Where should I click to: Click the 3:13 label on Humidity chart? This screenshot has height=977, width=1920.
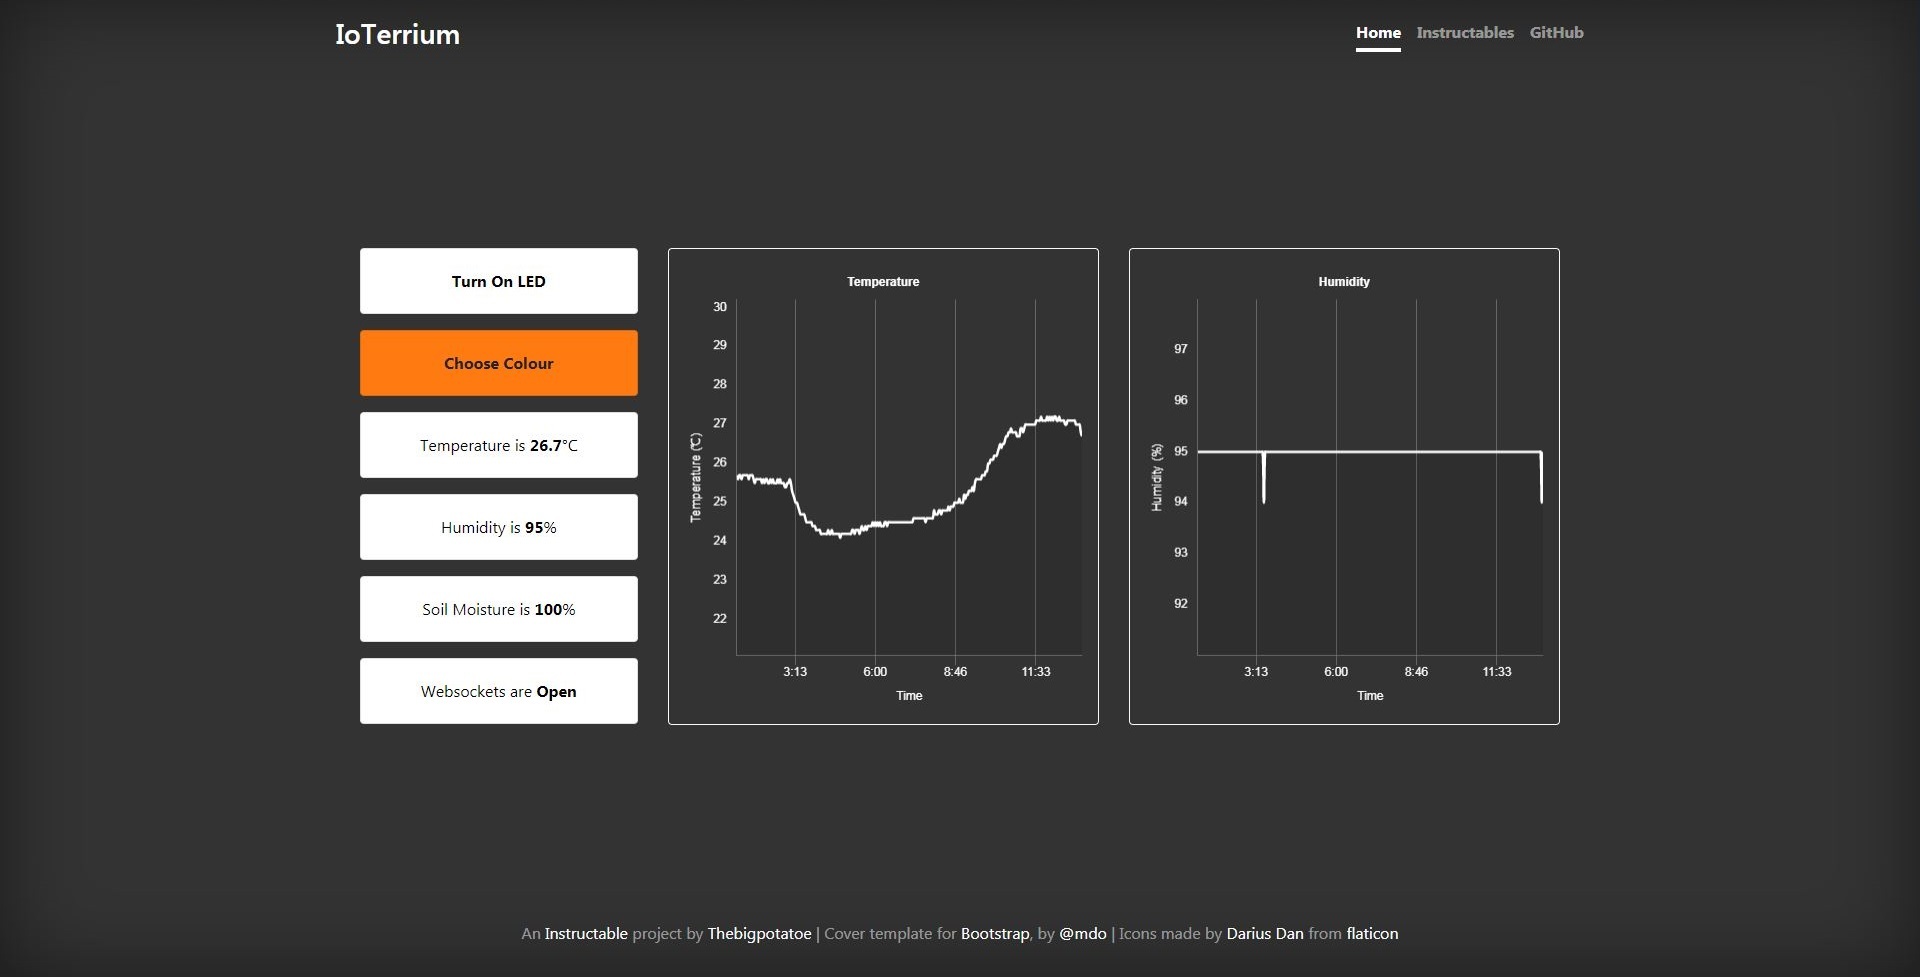point(1255,672)
